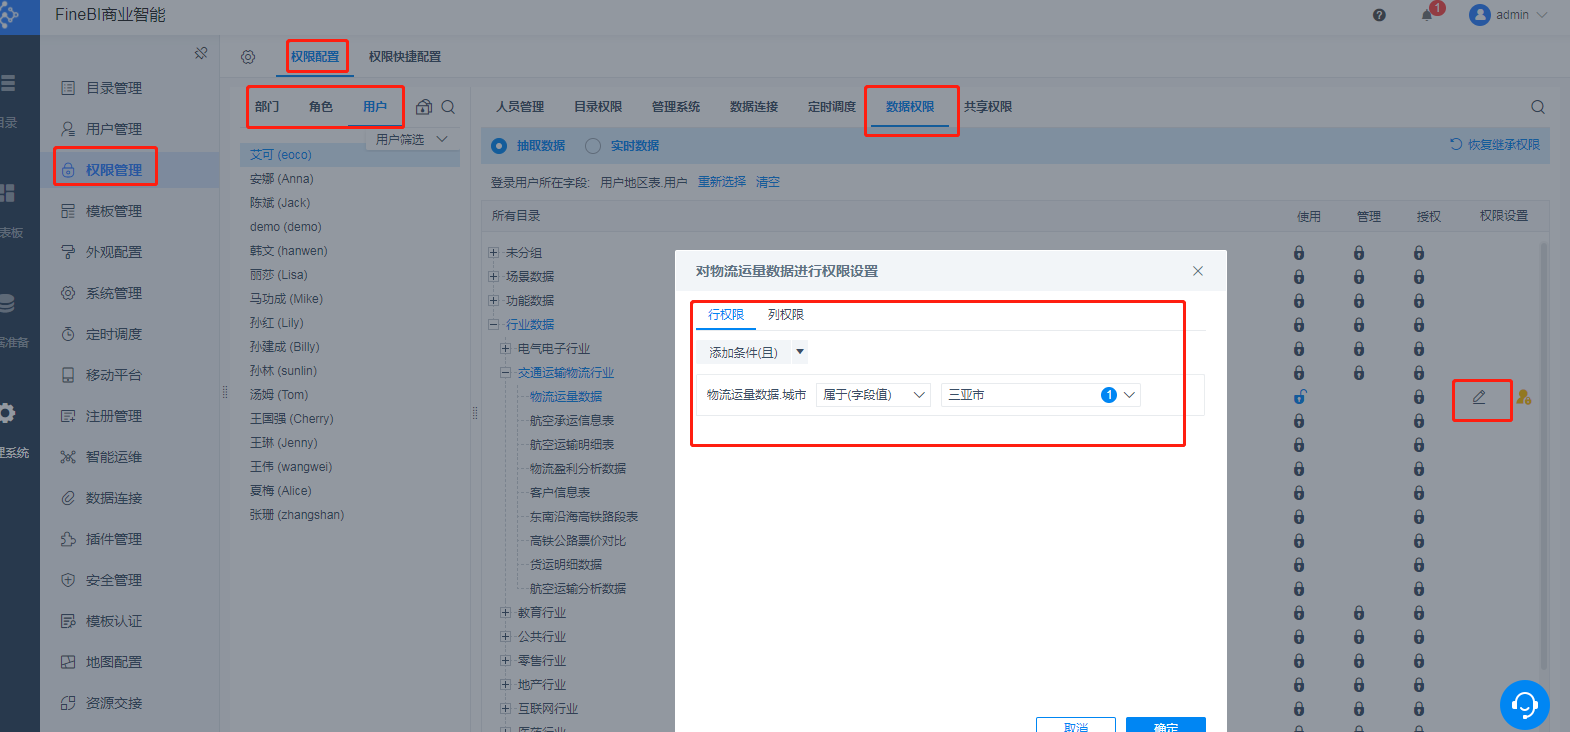The image size is (1570, 732).
Task: Toggle the blue unlocked 使用 icon for 物流运量数据
Action: [1299, 397]
